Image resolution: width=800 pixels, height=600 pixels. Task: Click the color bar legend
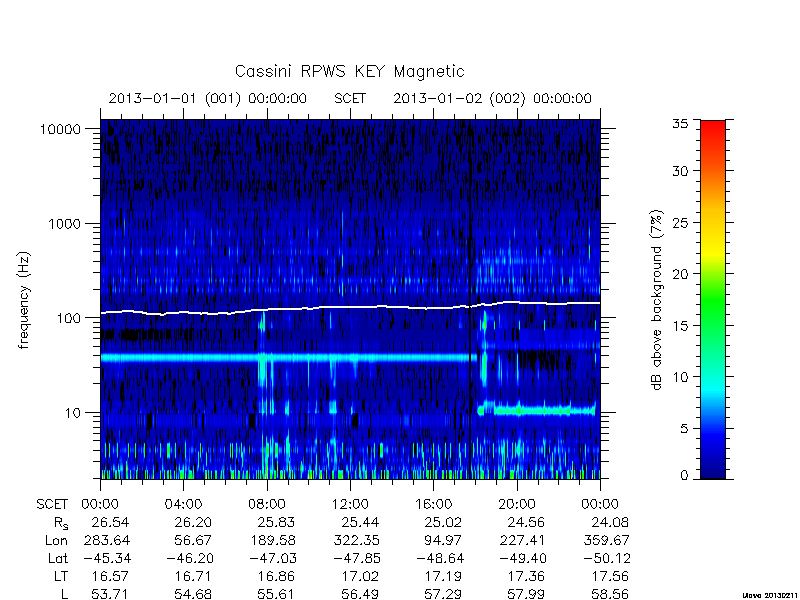coord(713,299)
